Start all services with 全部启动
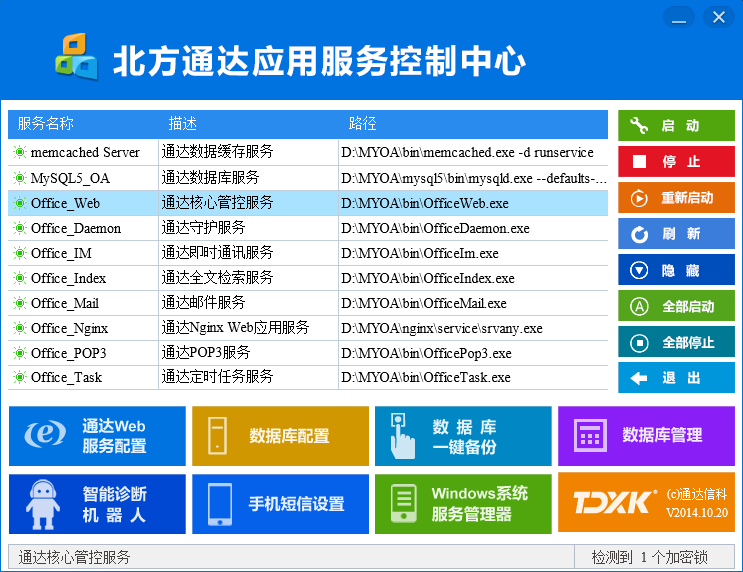743x572 pixels. coord(676,306)
